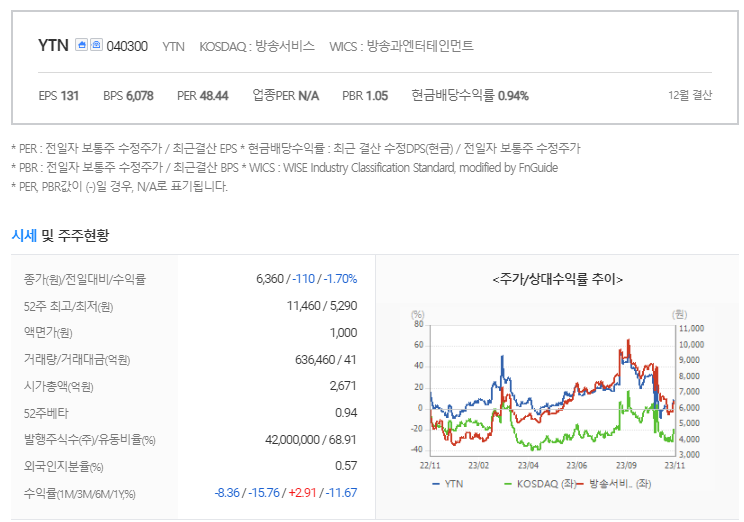Screen dimensions: 744x522
Task: Click the 주가/상대수익률 추이 chart title
Action: coord(558,279)
